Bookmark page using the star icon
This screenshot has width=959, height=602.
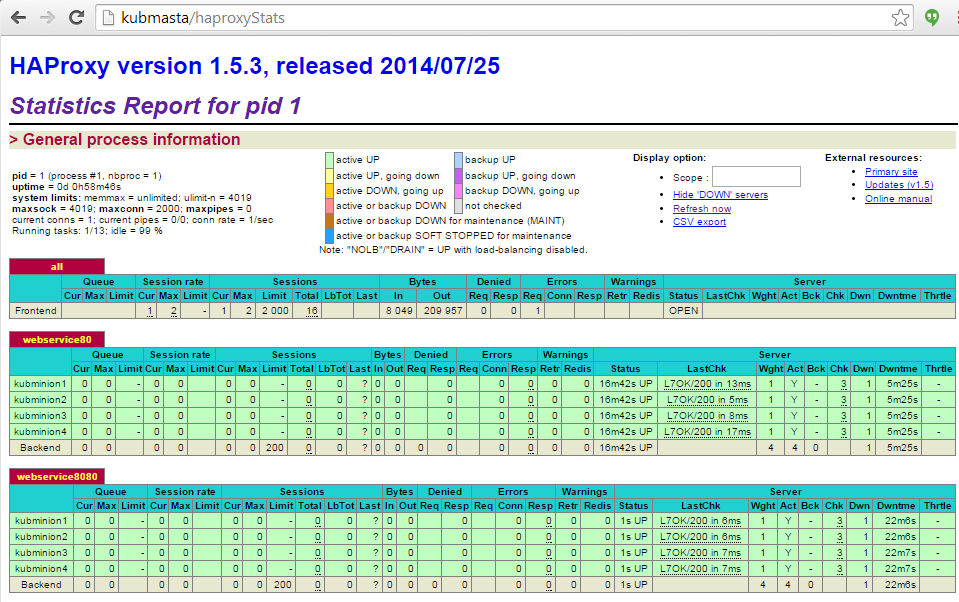point(900,18)
